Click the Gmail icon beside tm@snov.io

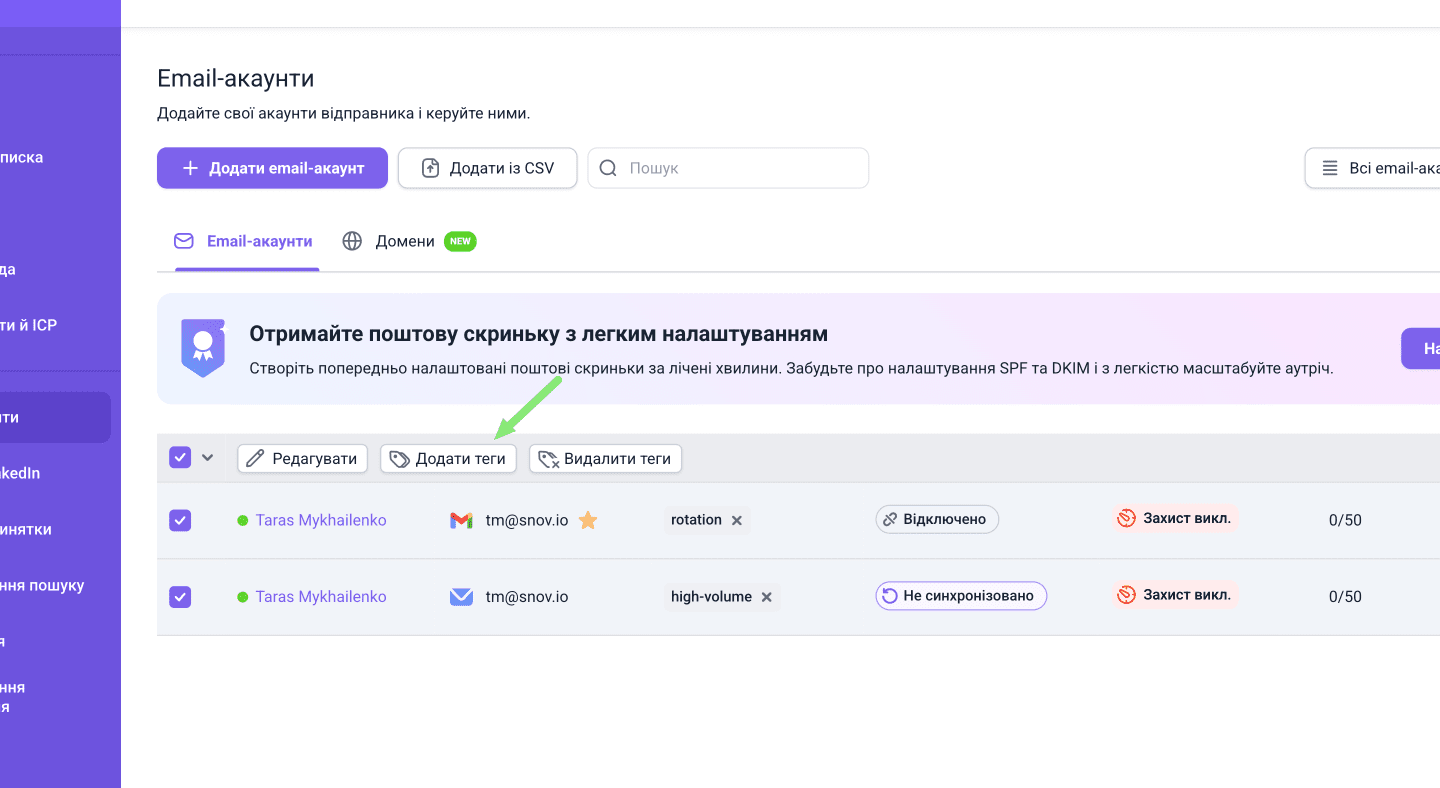(x=461, y=520)
